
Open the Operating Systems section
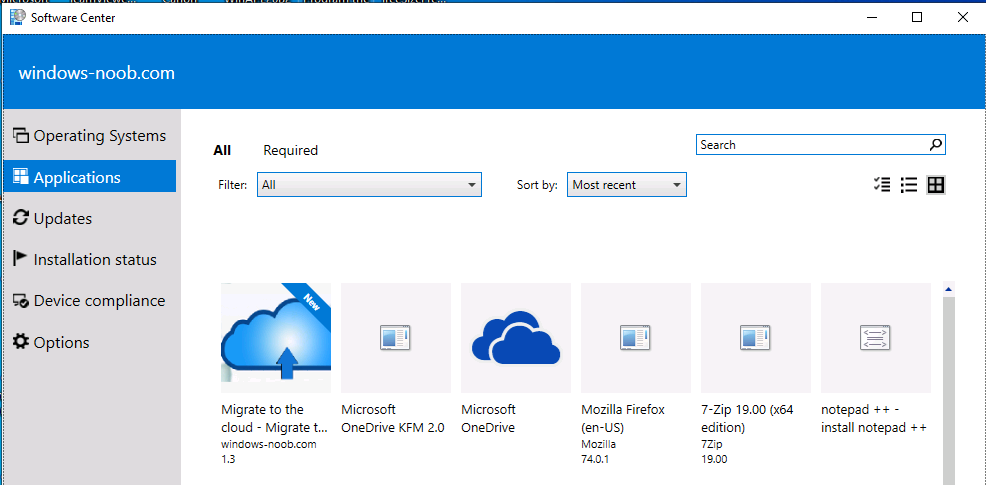[x=90, y=136]
